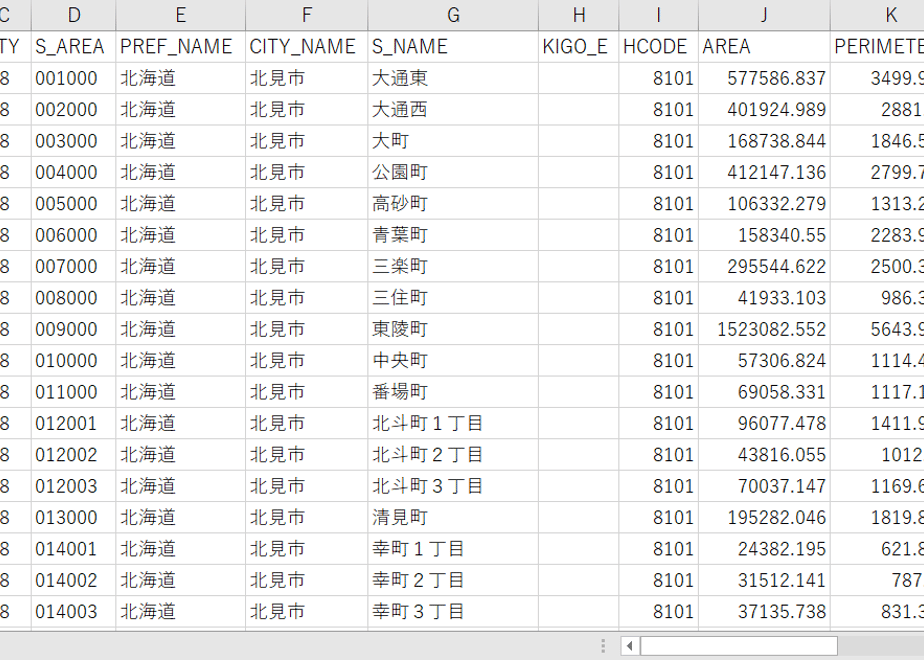Select the cell 大通西

[453, 109]
